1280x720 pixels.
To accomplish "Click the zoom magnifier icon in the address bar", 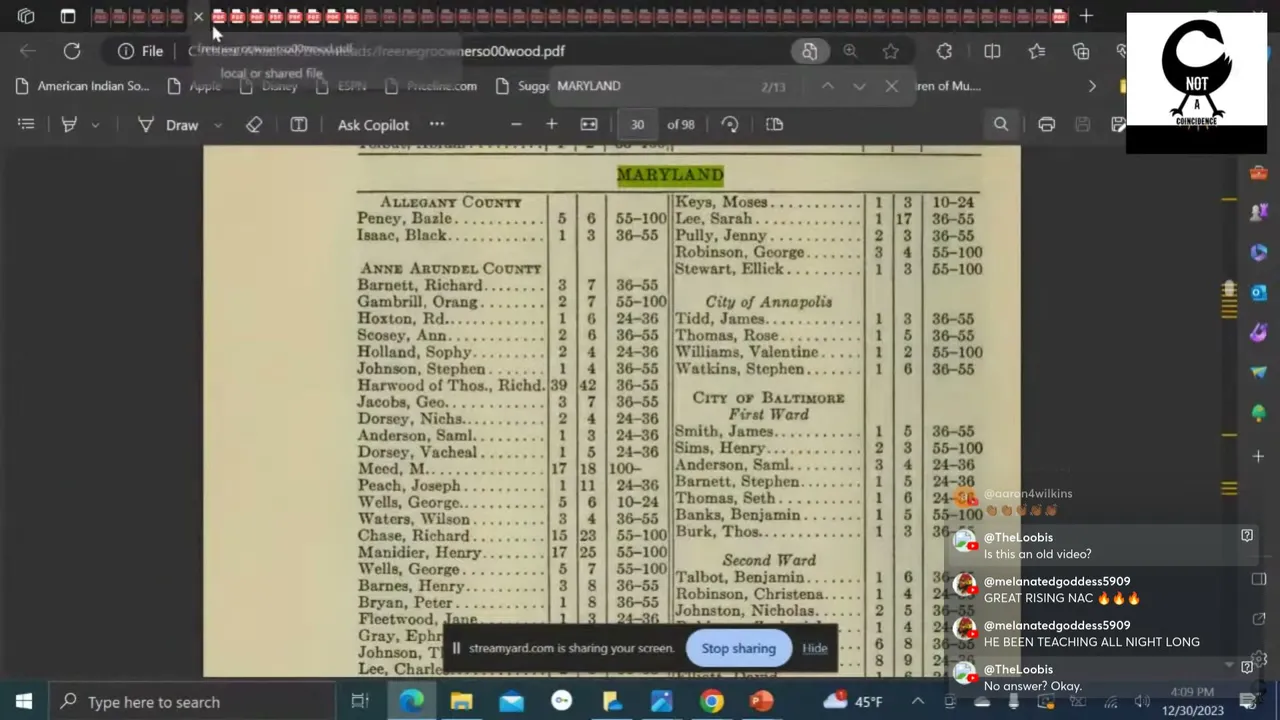I will pyautogui.click(x=850, y=51).
